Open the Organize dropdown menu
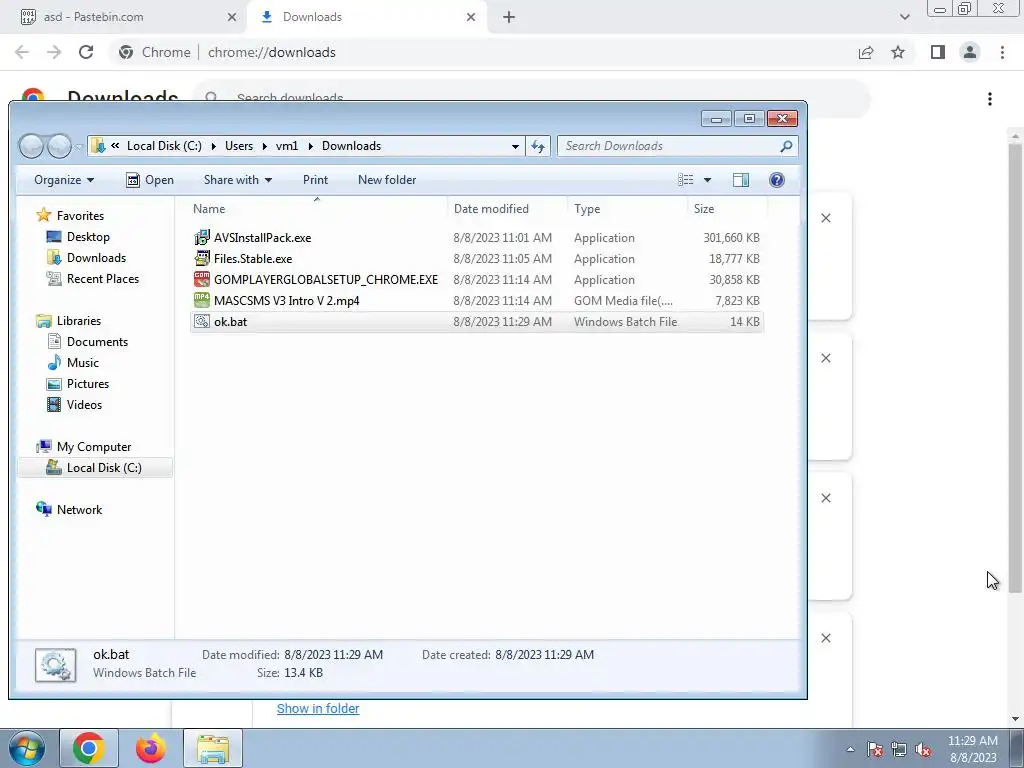 pyautogui.click(x=64, y=180)
